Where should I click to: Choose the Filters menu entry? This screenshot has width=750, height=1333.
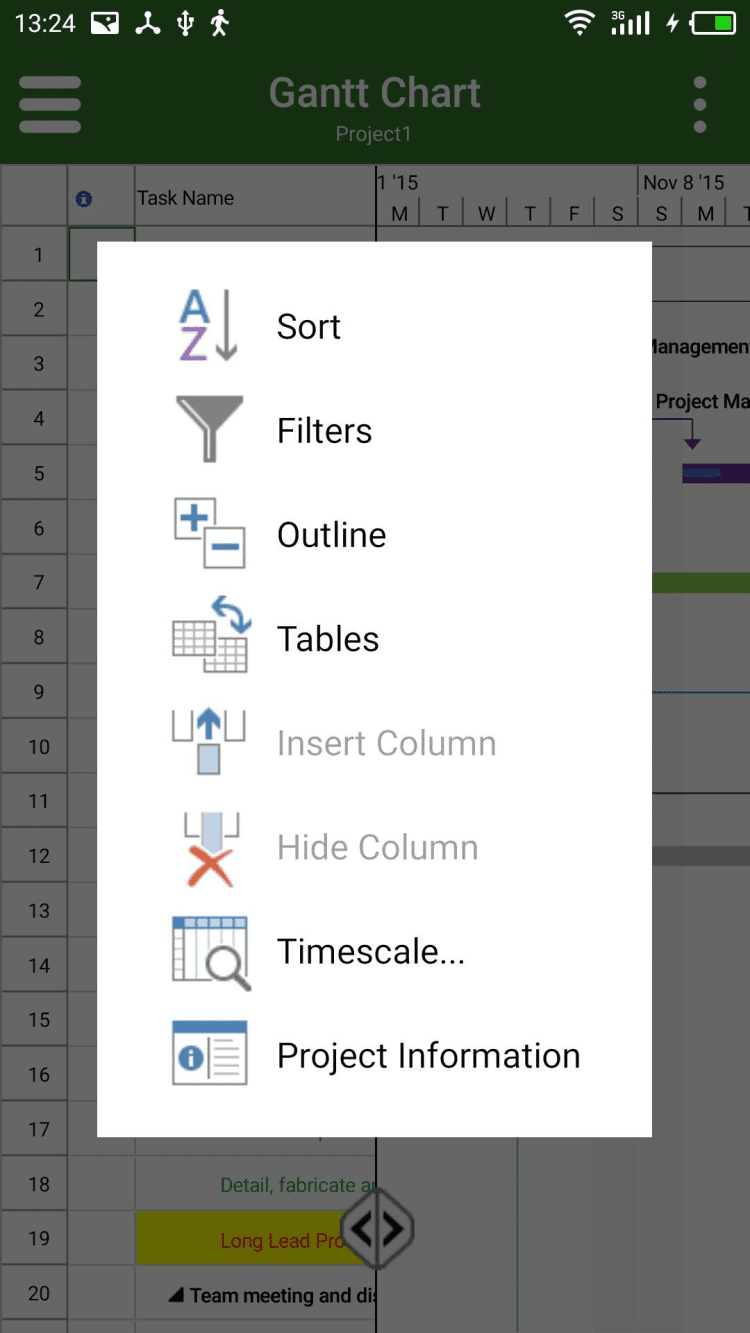[x=324, y=431]
